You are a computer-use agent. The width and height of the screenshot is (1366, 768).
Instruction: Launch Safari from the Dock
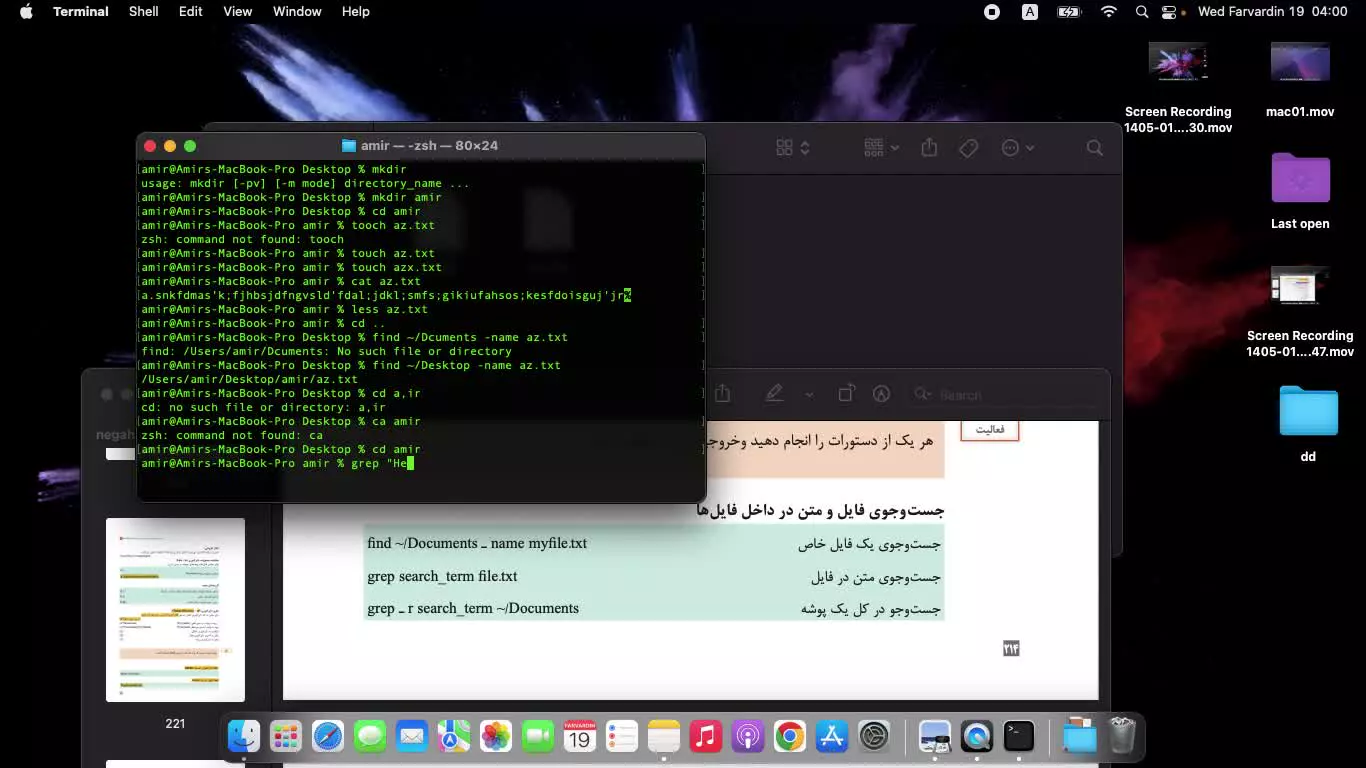click(x=328, y=737)
